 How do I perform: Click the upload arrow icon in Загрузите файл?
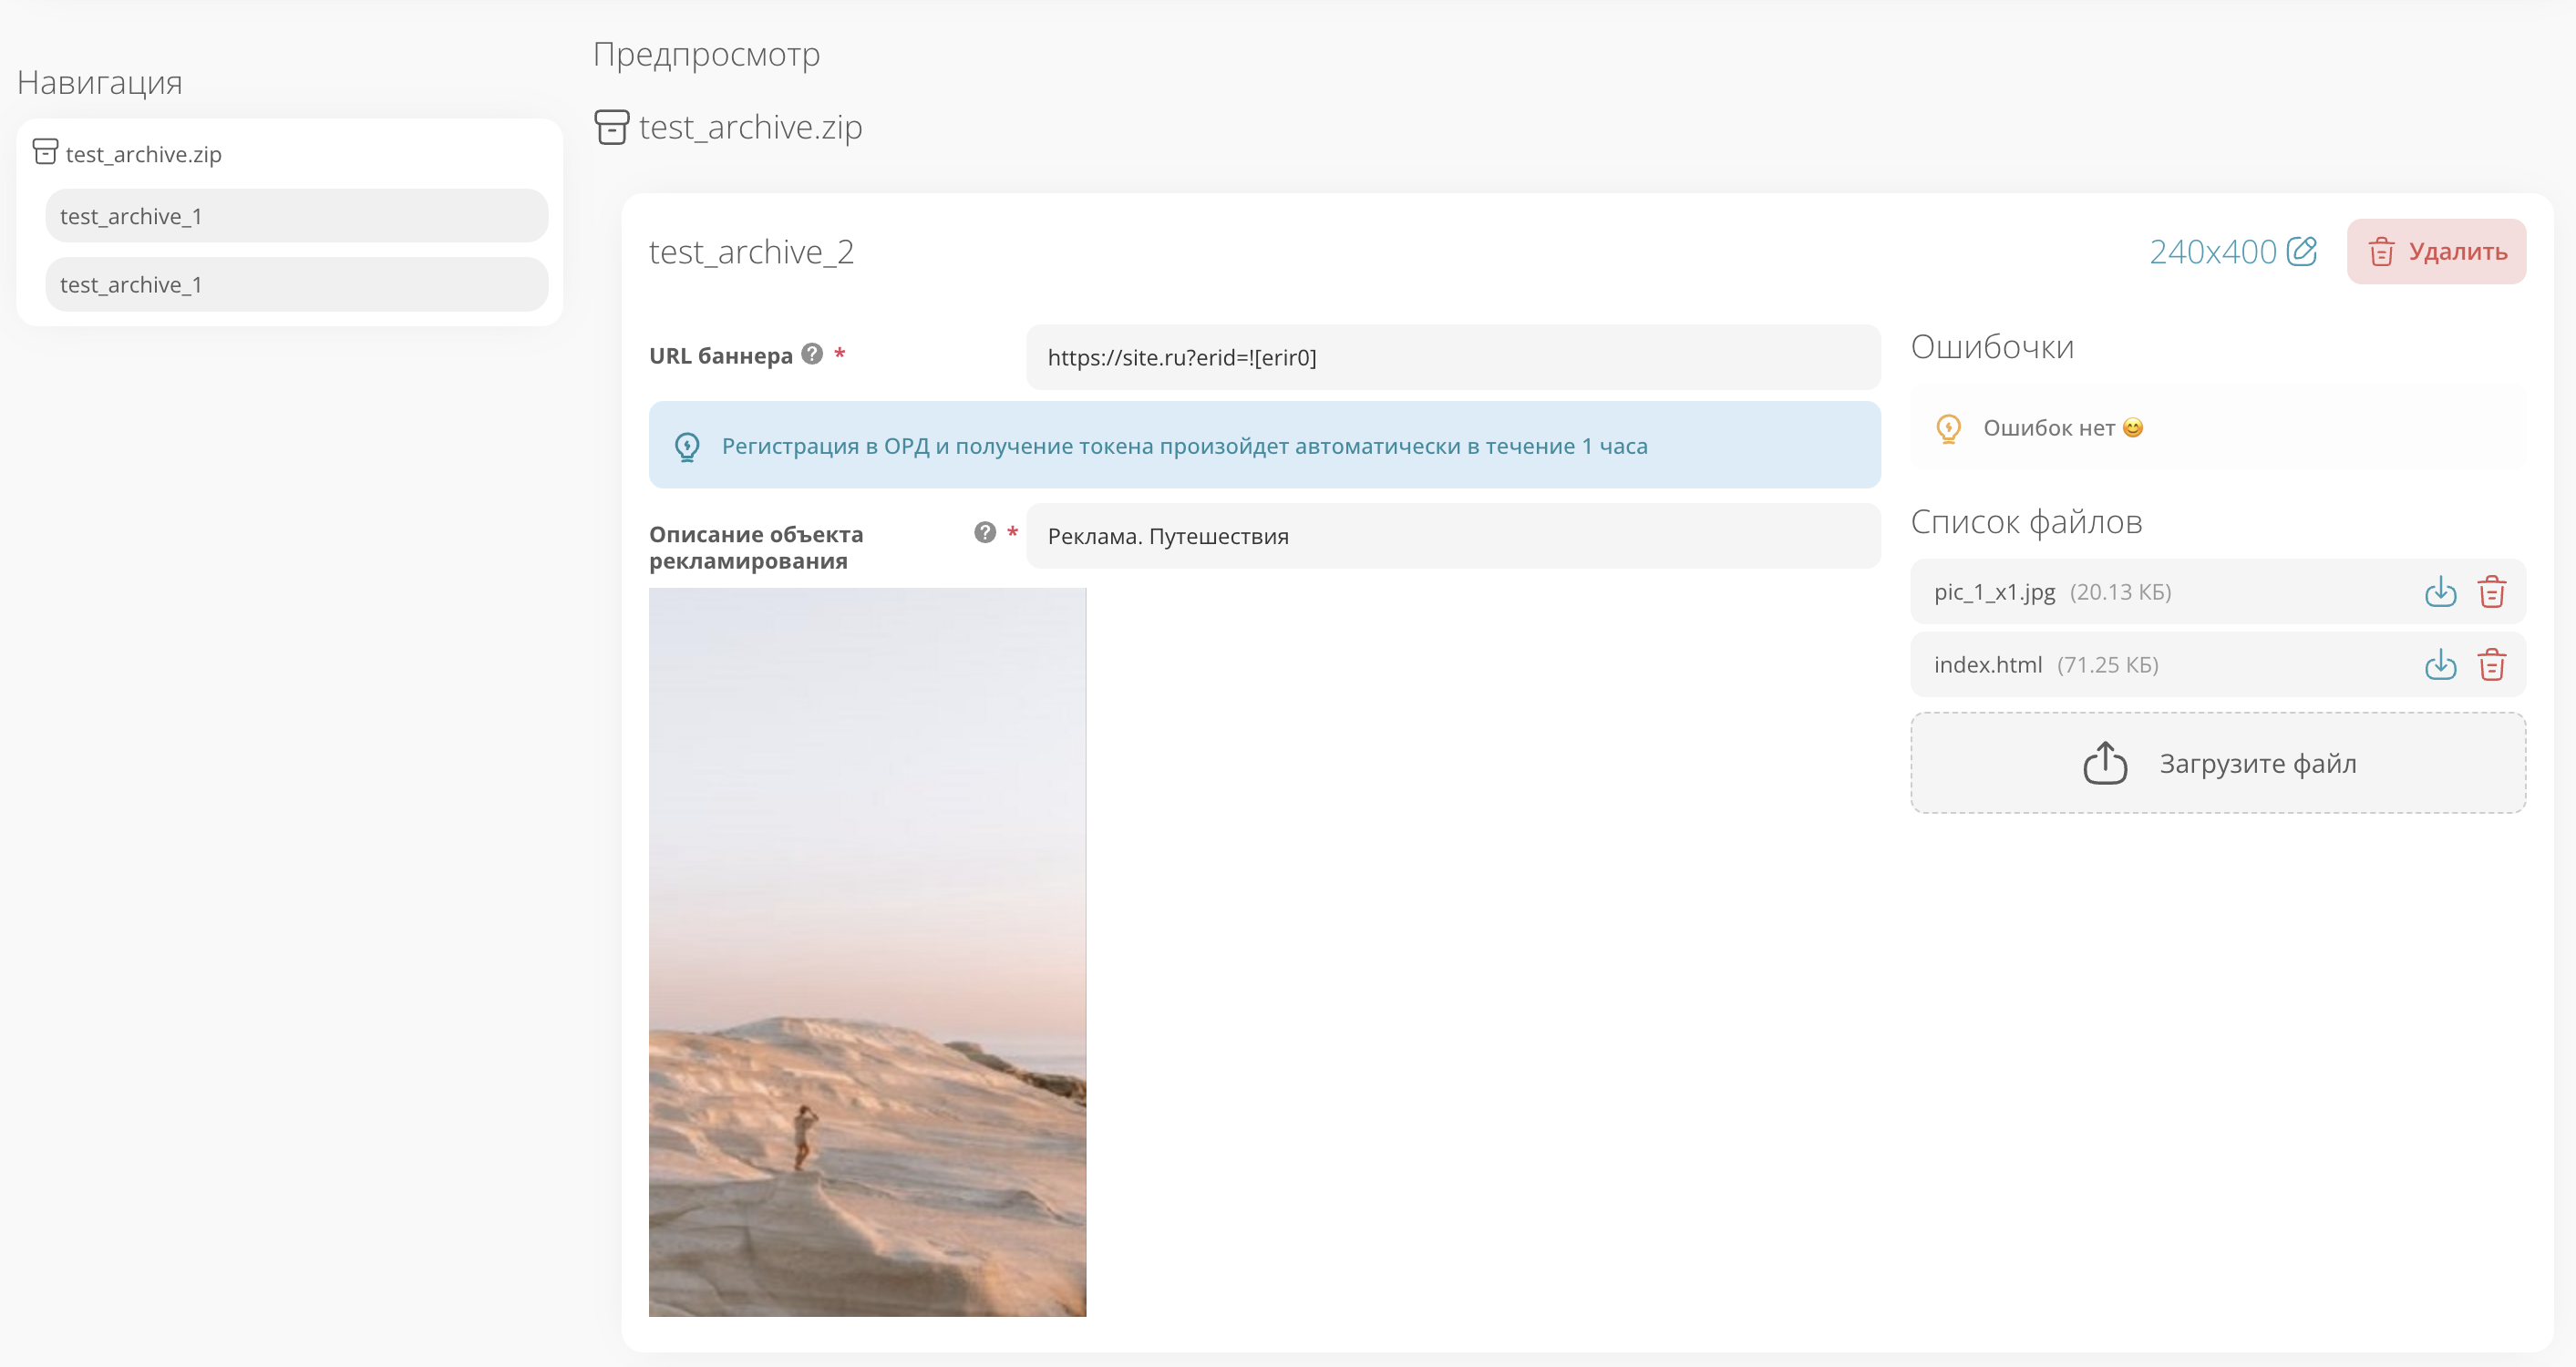coord(2105,763)
